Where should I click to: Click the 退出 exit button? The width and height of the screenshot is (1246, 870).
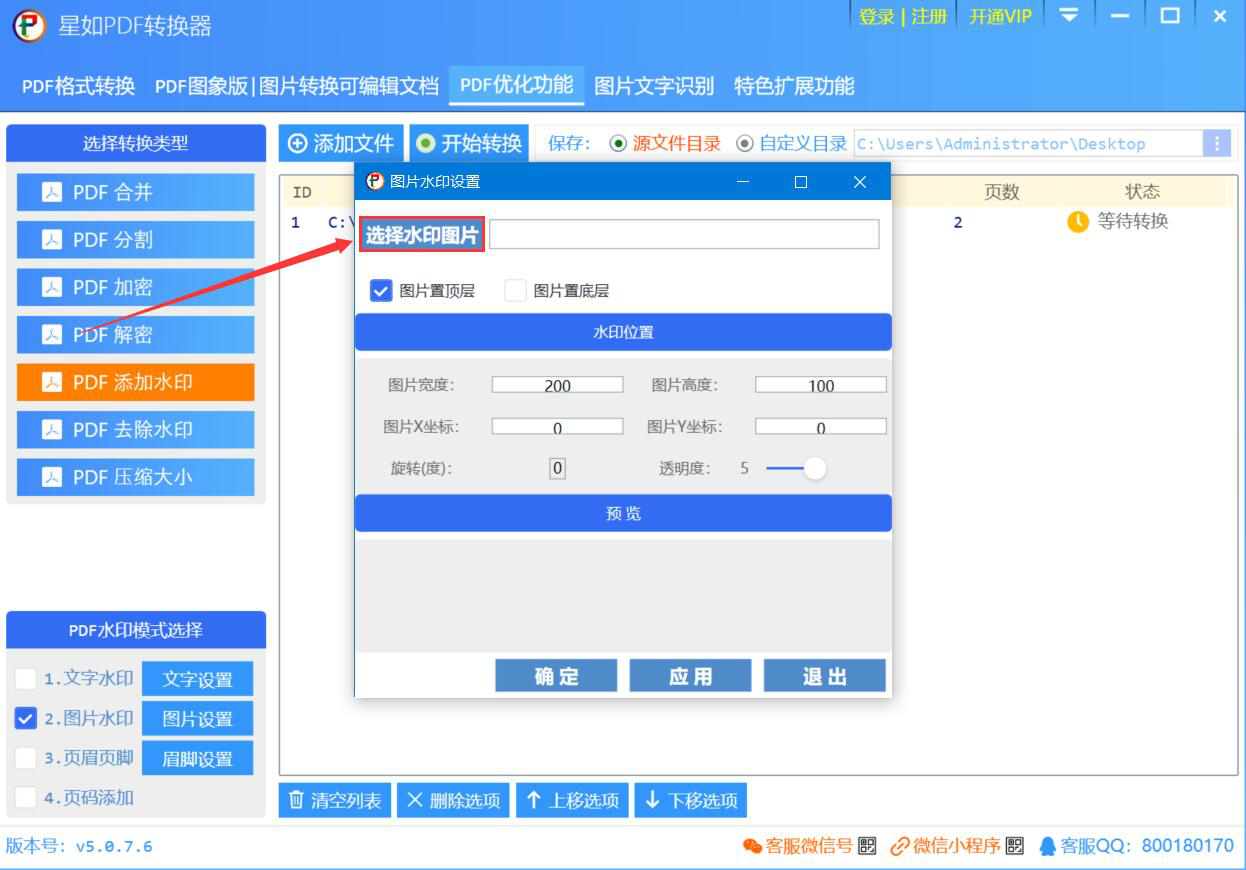coord(825,676)
